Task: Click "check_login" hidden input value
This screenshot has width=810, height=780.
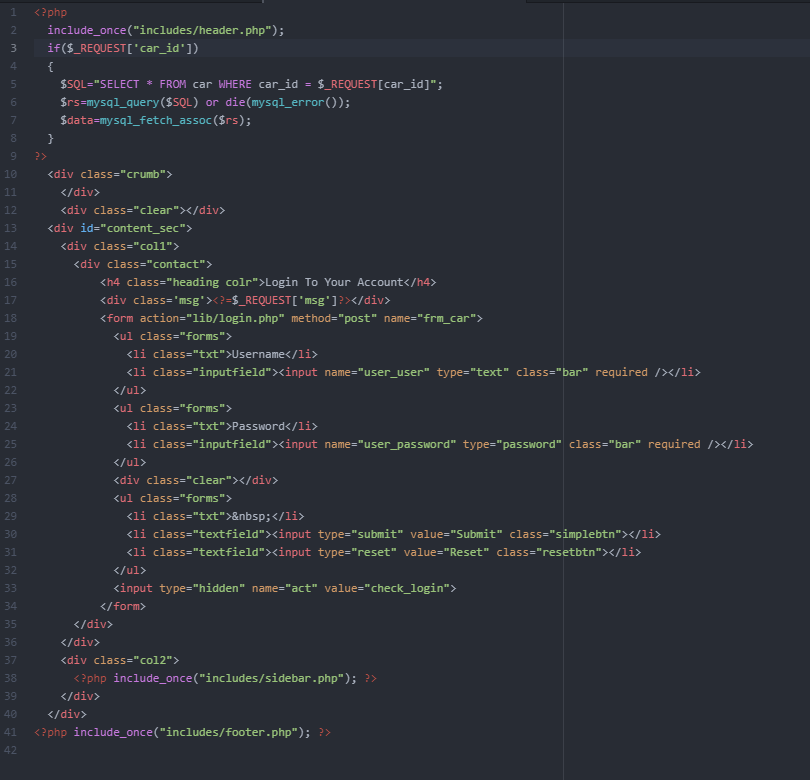Action: pyautogui.click(x=407, y=588)
